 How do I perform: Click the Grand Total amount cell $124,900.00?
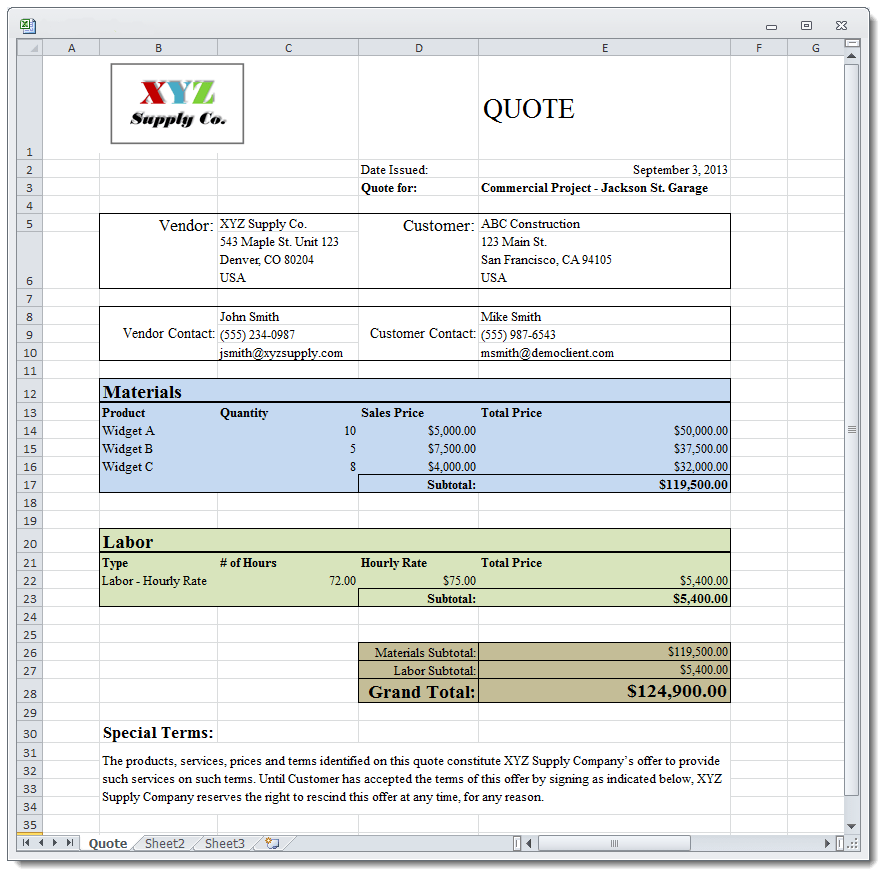604,691
